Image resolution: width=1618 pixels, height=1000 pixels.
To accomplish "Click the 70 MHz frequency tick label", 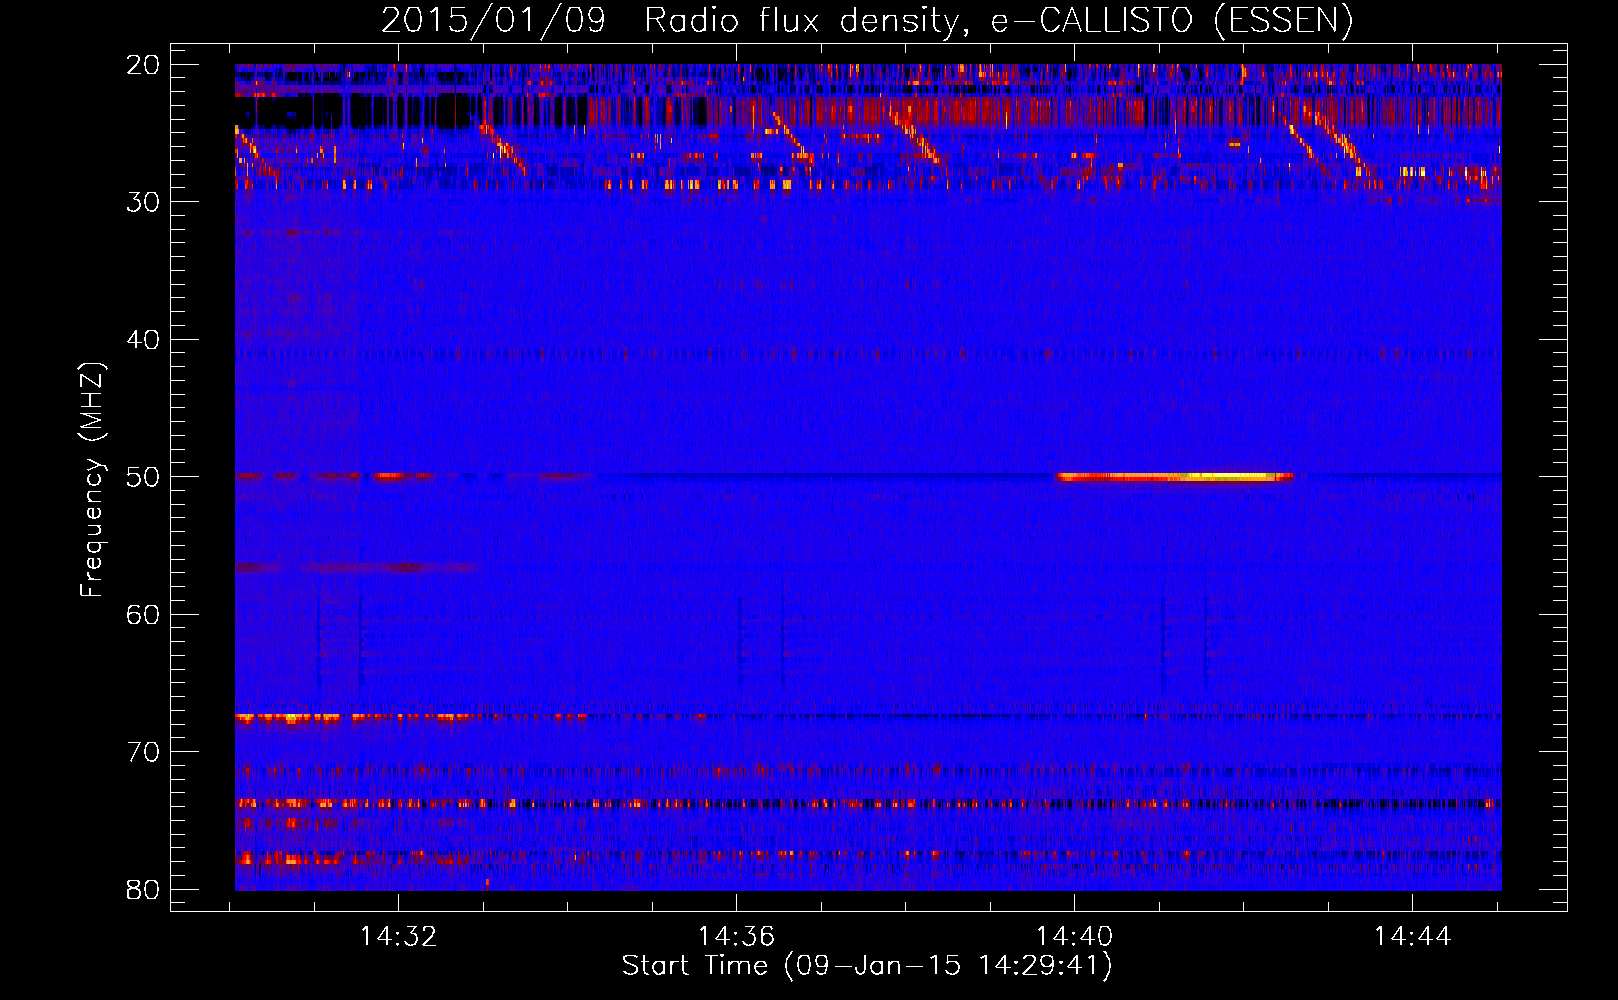I will (x=143, y=752).
